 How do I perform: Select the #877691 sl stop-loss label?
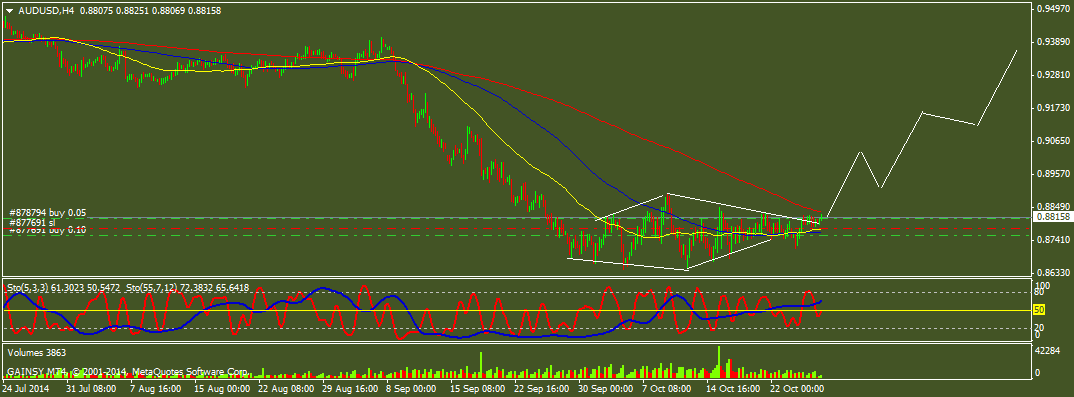point(32,222)
